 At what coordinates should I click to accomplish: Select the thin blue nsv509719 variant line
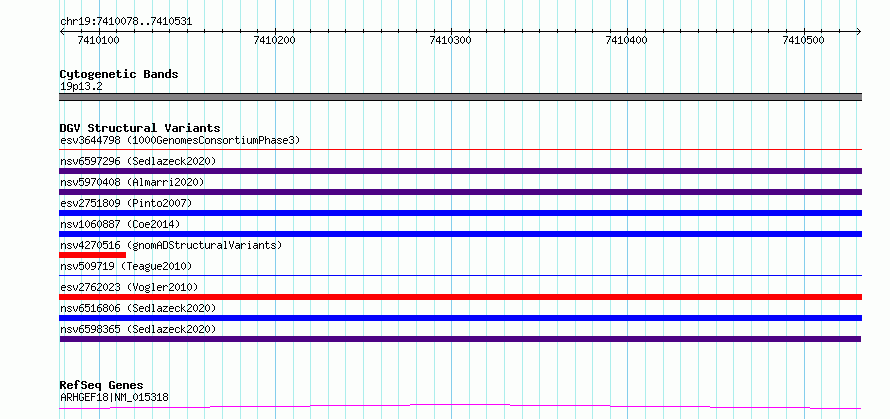[x=460, y=275]
